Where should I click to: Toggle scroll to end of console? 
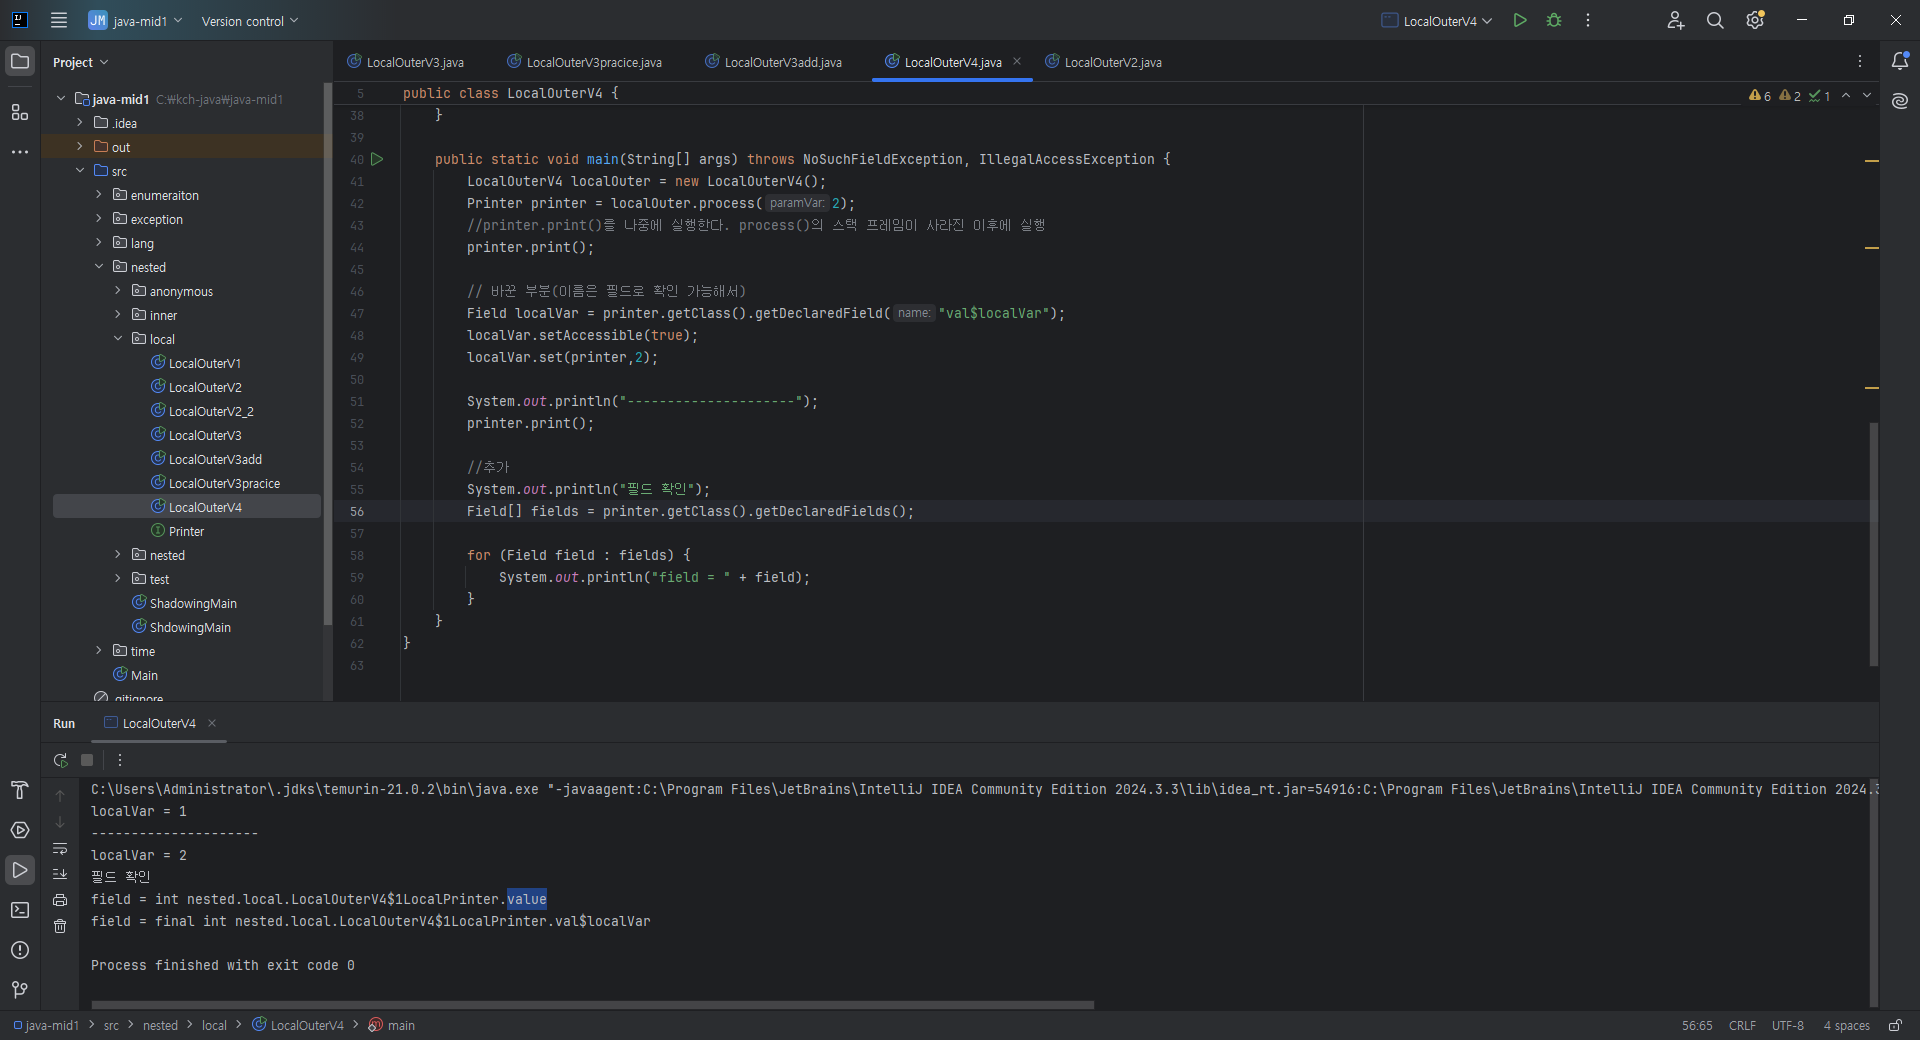point(60,874)
